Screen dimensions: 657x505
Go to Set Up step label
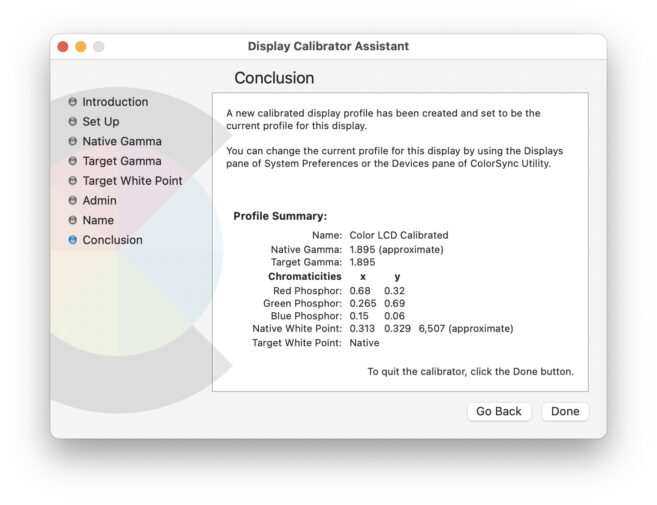click(101, 122)
